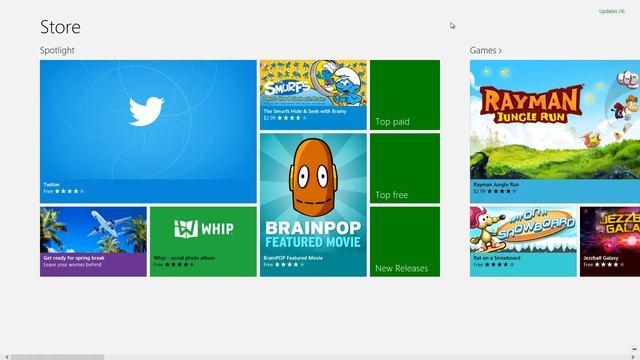
Task: Click the Updates (4) link
Action: coord(611,11)
